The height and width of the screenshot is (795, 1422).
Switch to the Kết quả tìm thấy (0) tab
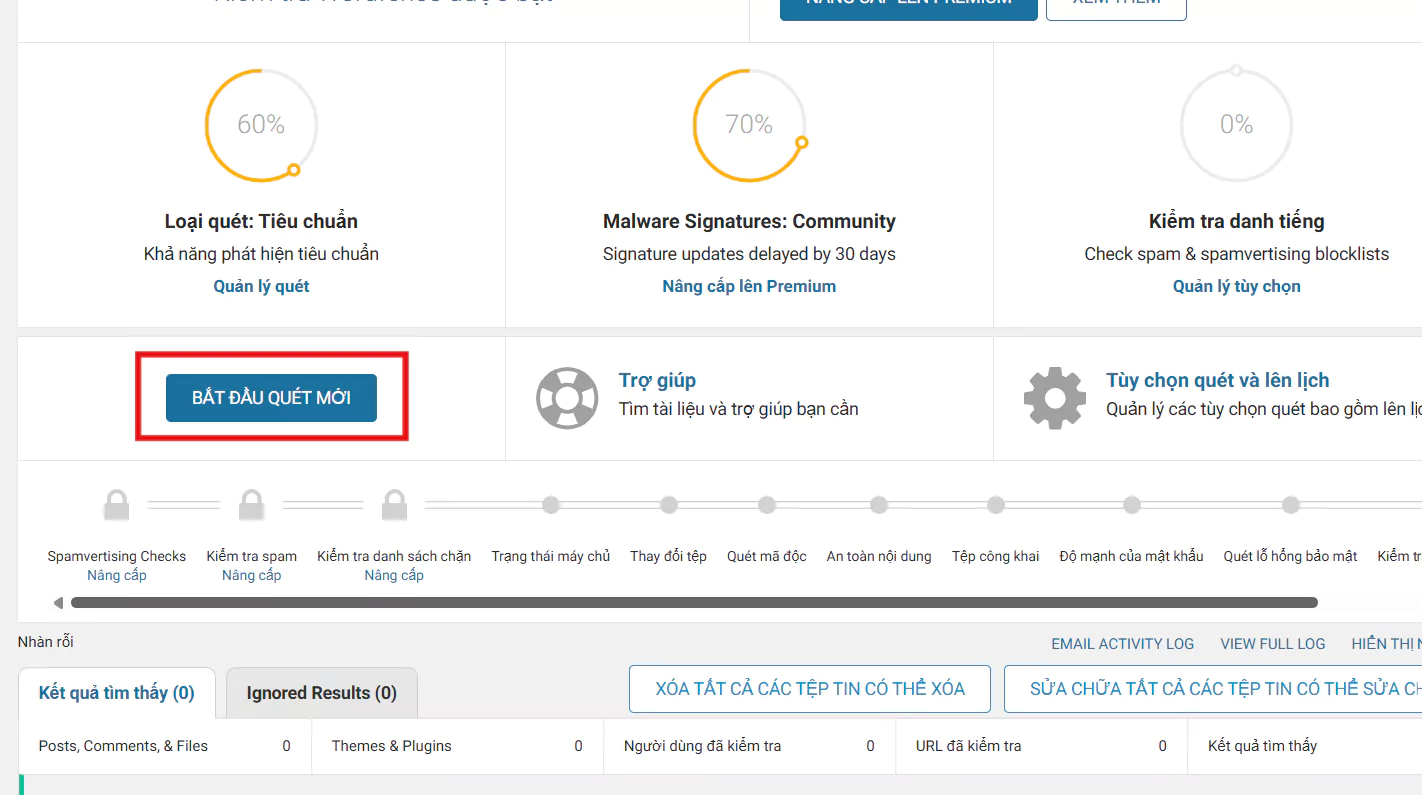tap(117, 693)
